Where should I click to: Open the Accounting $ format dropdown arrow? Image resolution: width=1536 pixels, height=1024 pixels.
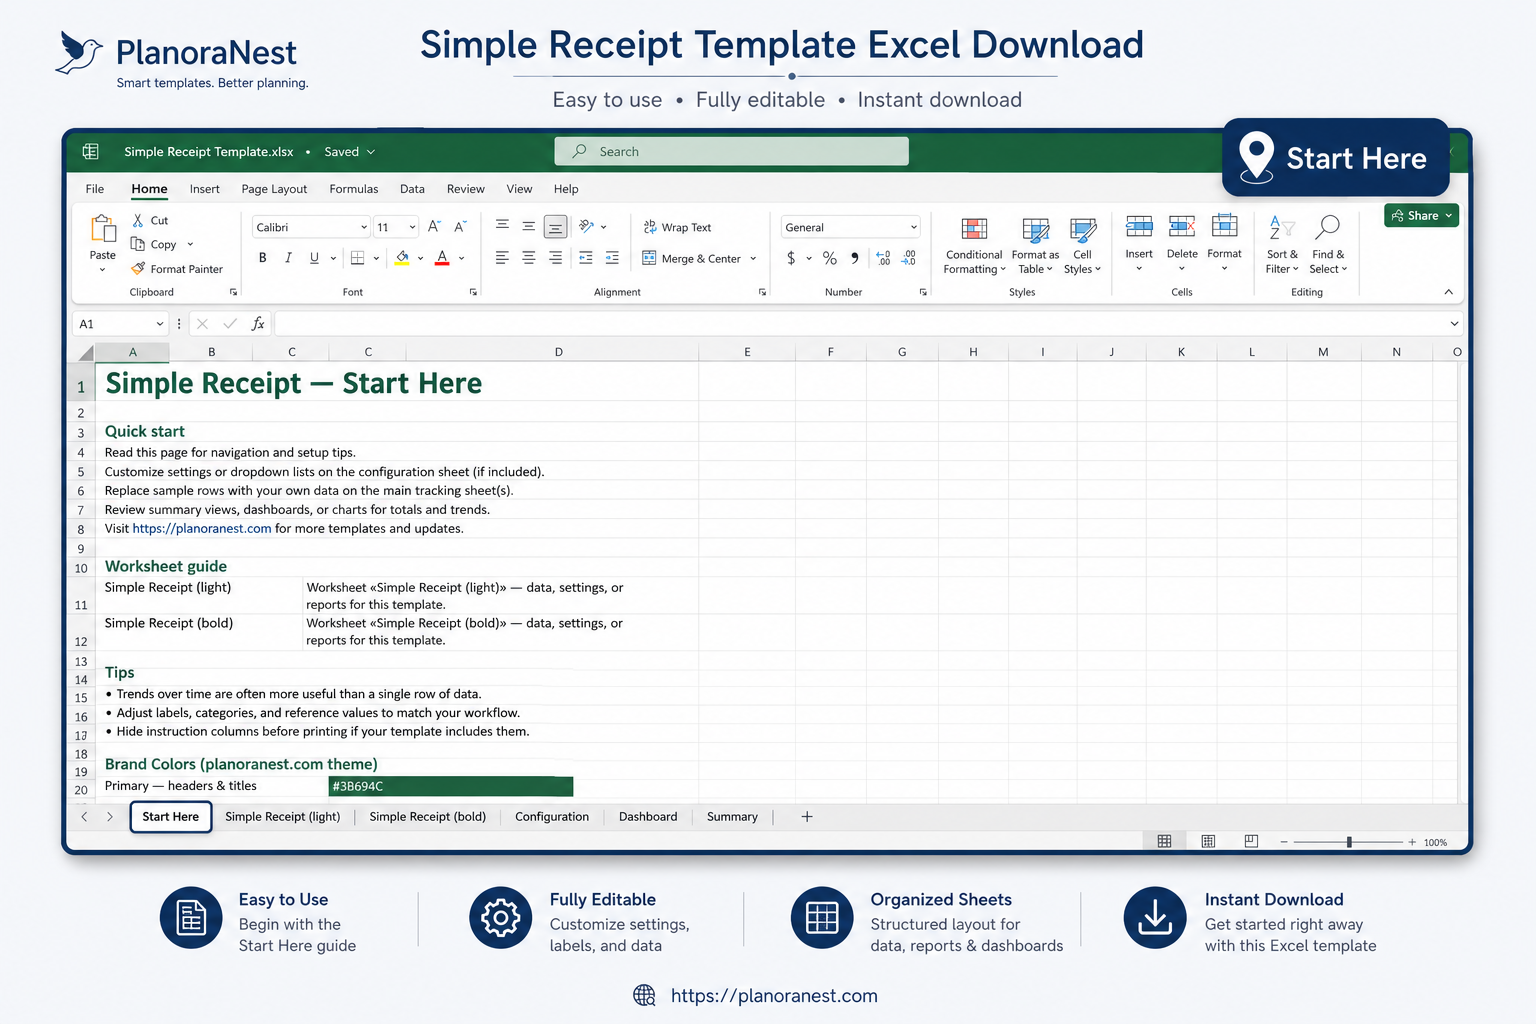809,258
